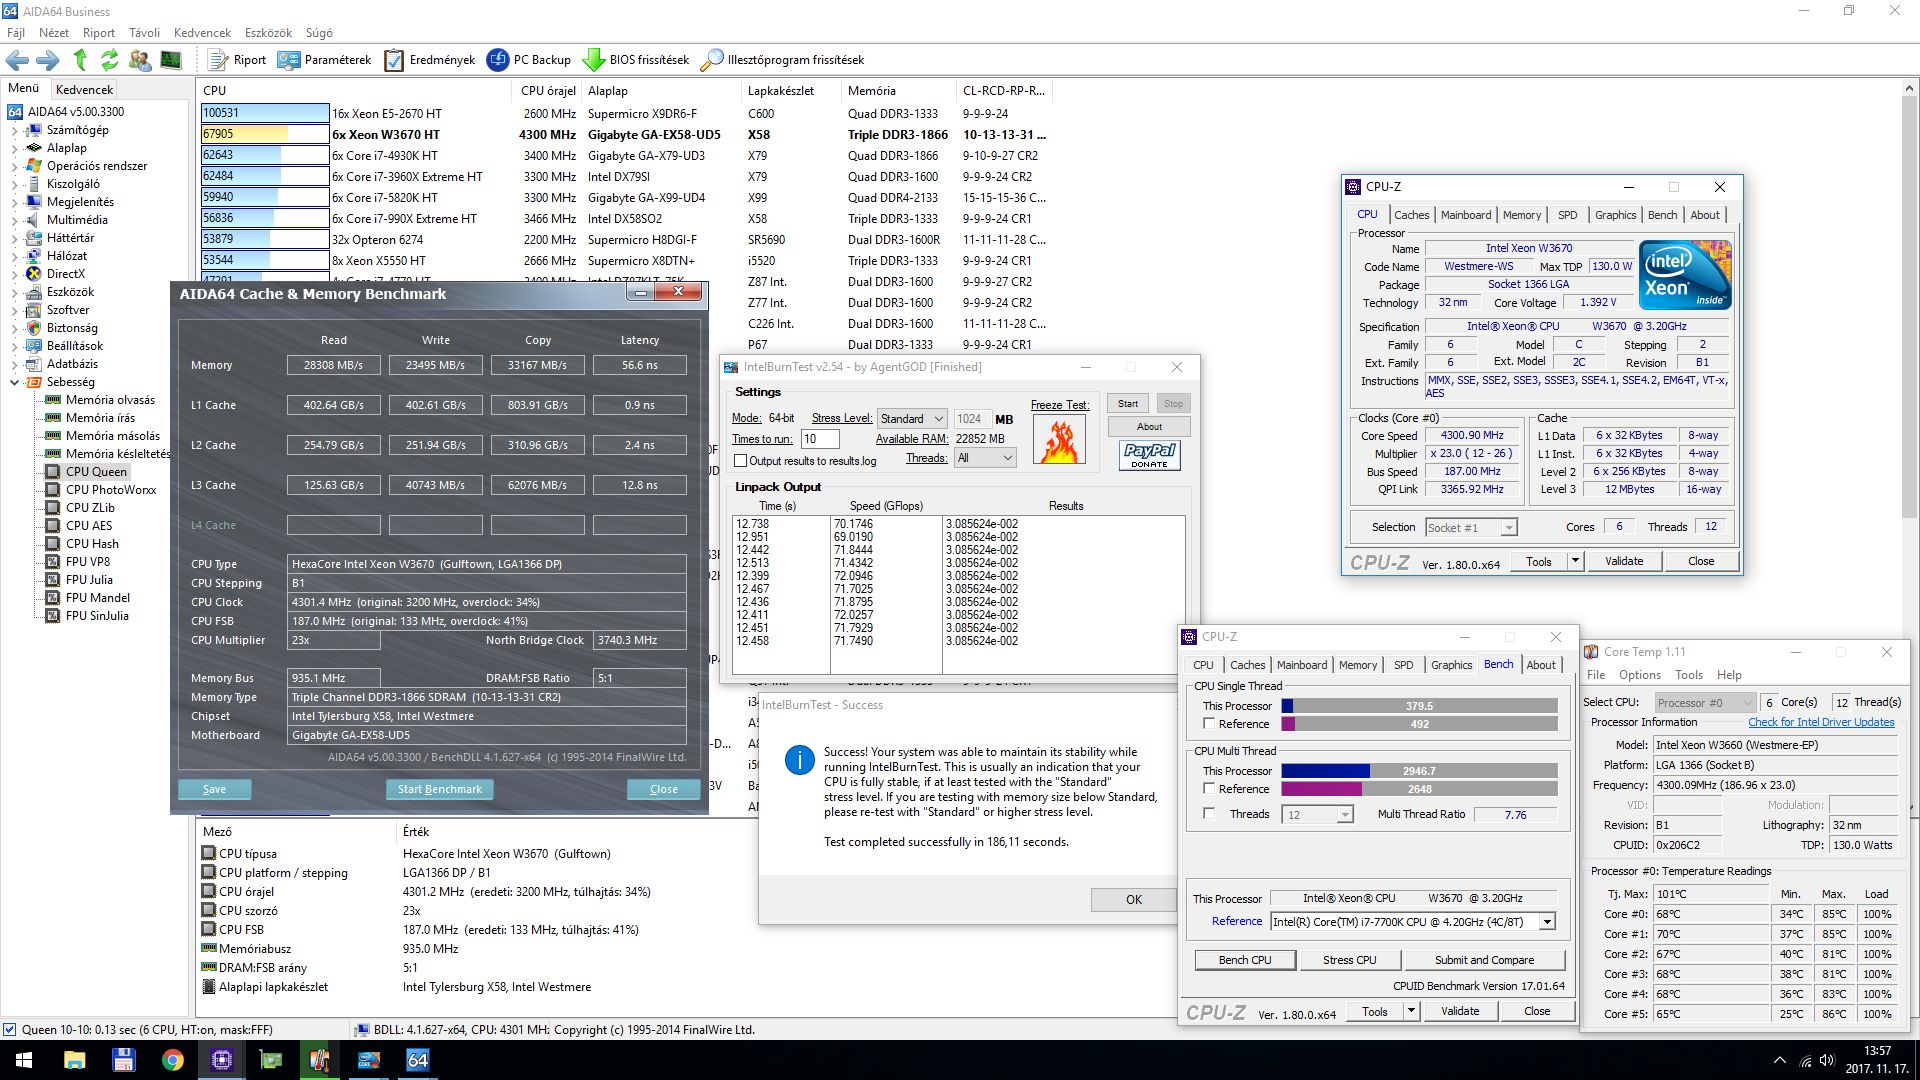Viewport: 1920px width, 1080px height.
Task: Open the Riport toolbar item
Action: tap(237, 60)
